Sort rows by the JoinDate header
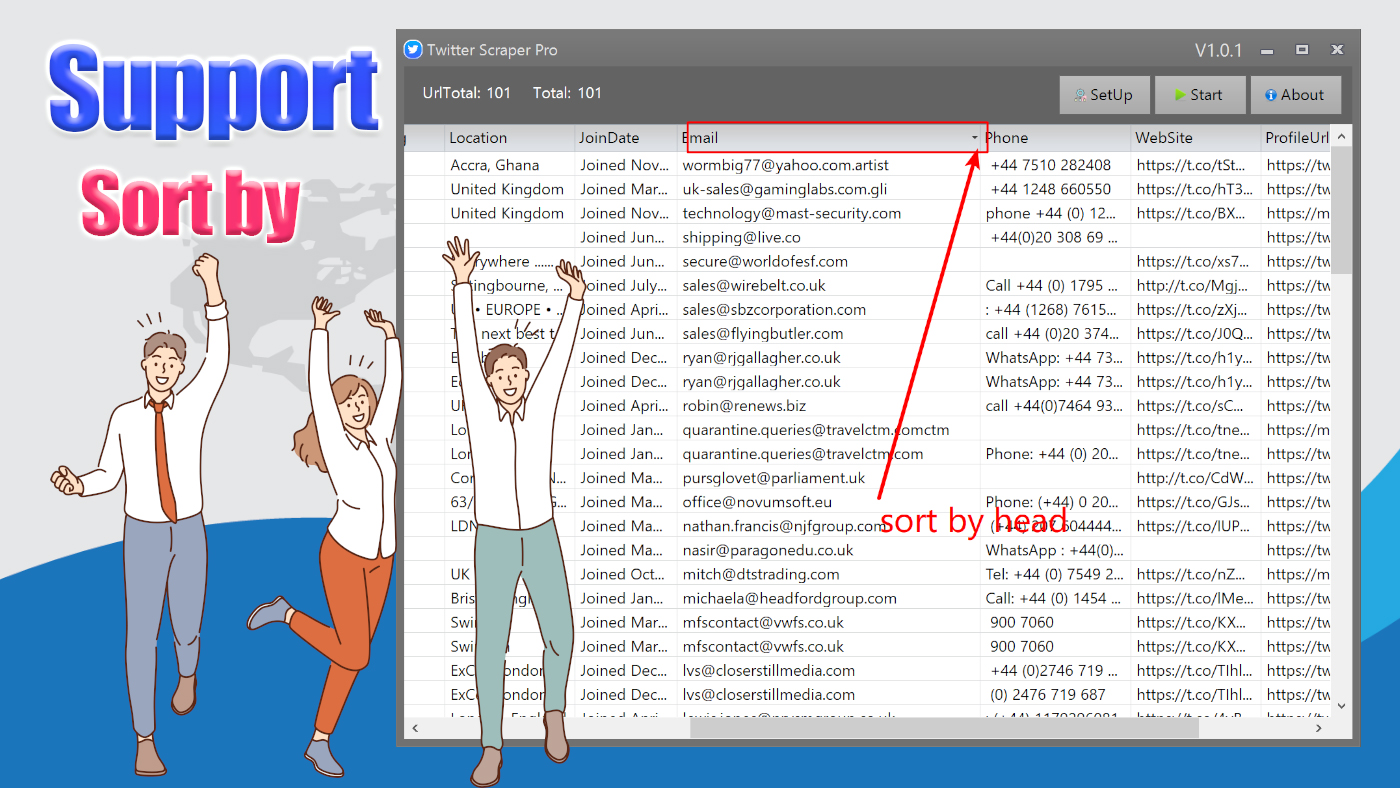Screen dimensions: 1400x788 [x=627, y=138]
